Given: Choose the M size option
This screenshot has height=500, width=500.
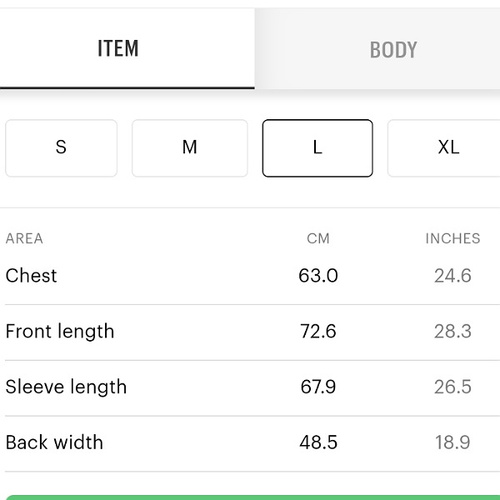Looking at the screenshot, I should tap(190, 148).
